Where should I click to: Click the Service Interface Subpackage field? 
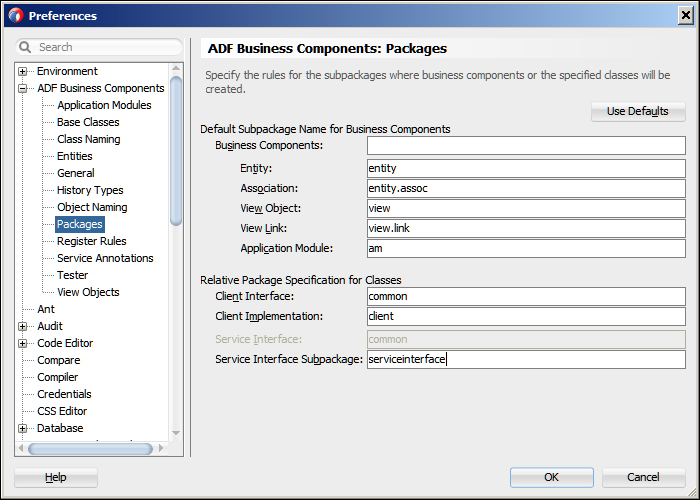[x=526, y=359]
